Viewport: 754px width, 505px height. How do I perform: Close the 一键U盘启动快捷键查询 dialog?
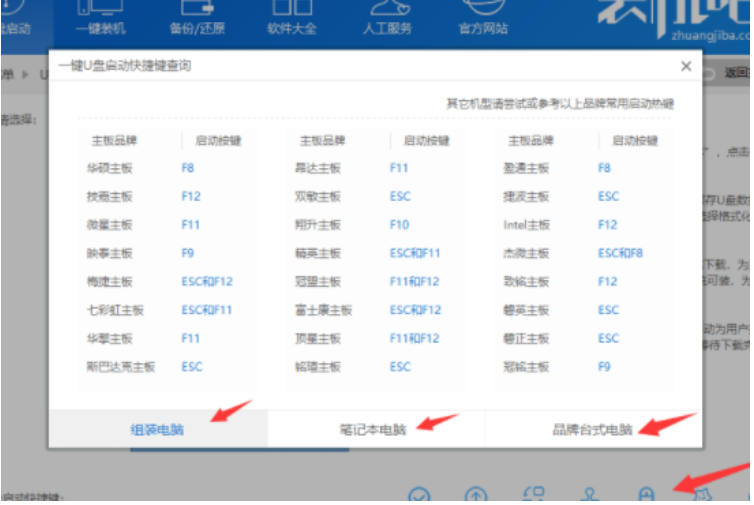click(x=686, y=66)
